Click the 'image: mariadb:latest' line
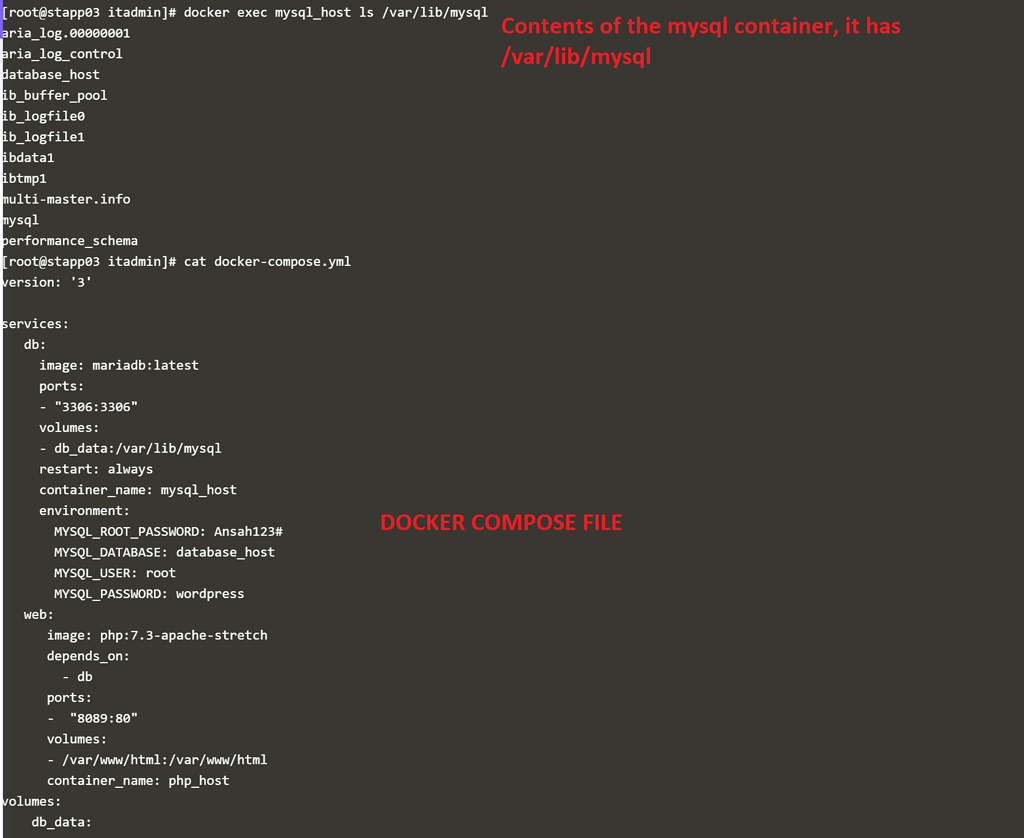The width and height of the screenshot is (1024, 838). [119, 365]
